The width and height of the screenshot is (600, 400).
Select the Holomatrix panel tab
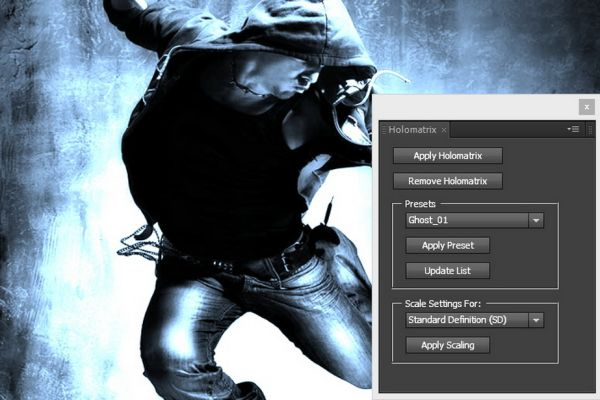tap(412, 130)
